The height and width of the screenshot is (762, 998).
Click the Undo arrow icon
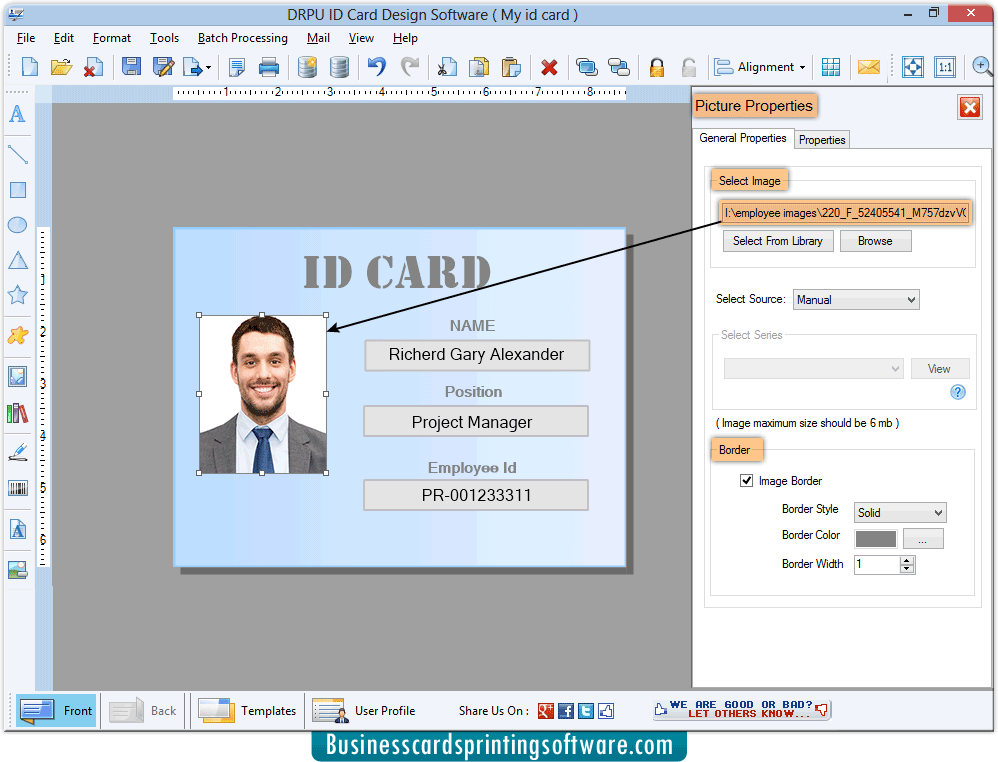[x=377, y=67]
